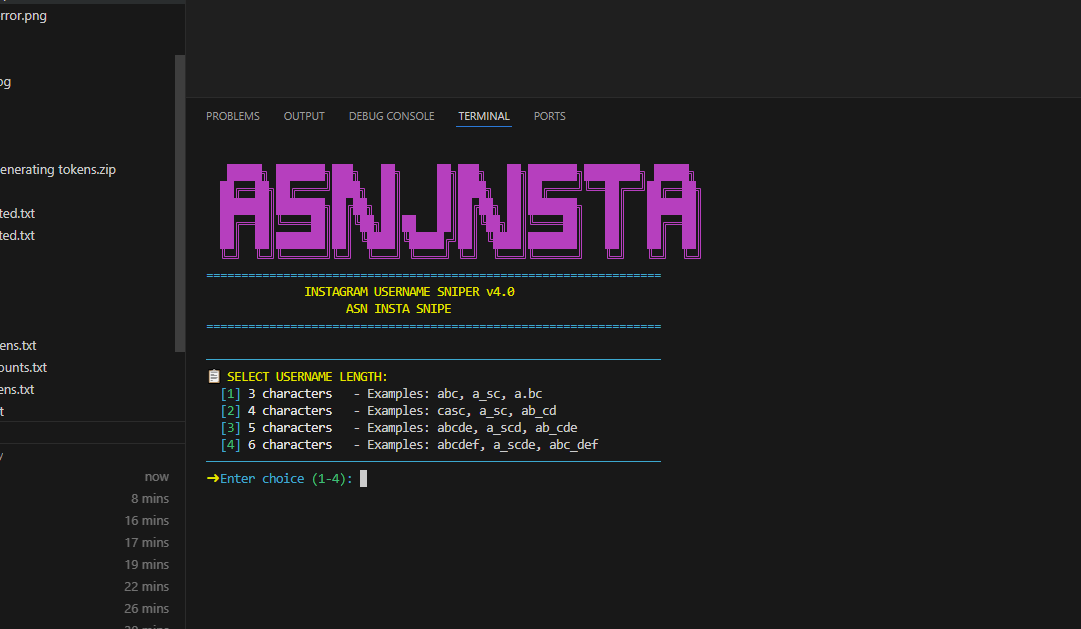Open the file ending in ounts.txt
The height and width of the screenshot is (629, 1081).
pyautogui.click(x=23, y=368)
